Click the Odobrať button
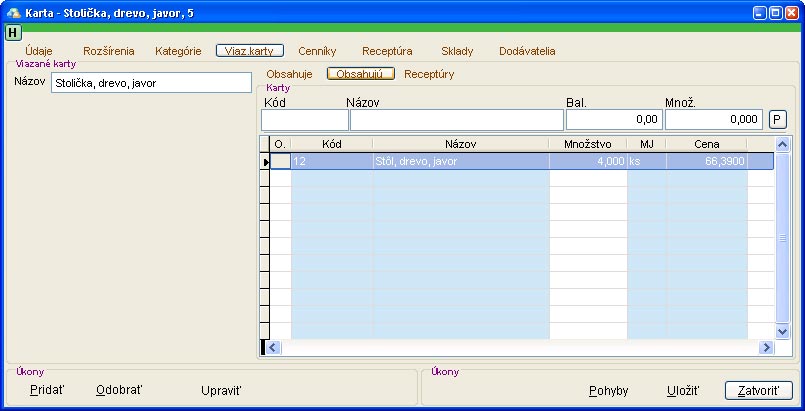 coord(119,390)
